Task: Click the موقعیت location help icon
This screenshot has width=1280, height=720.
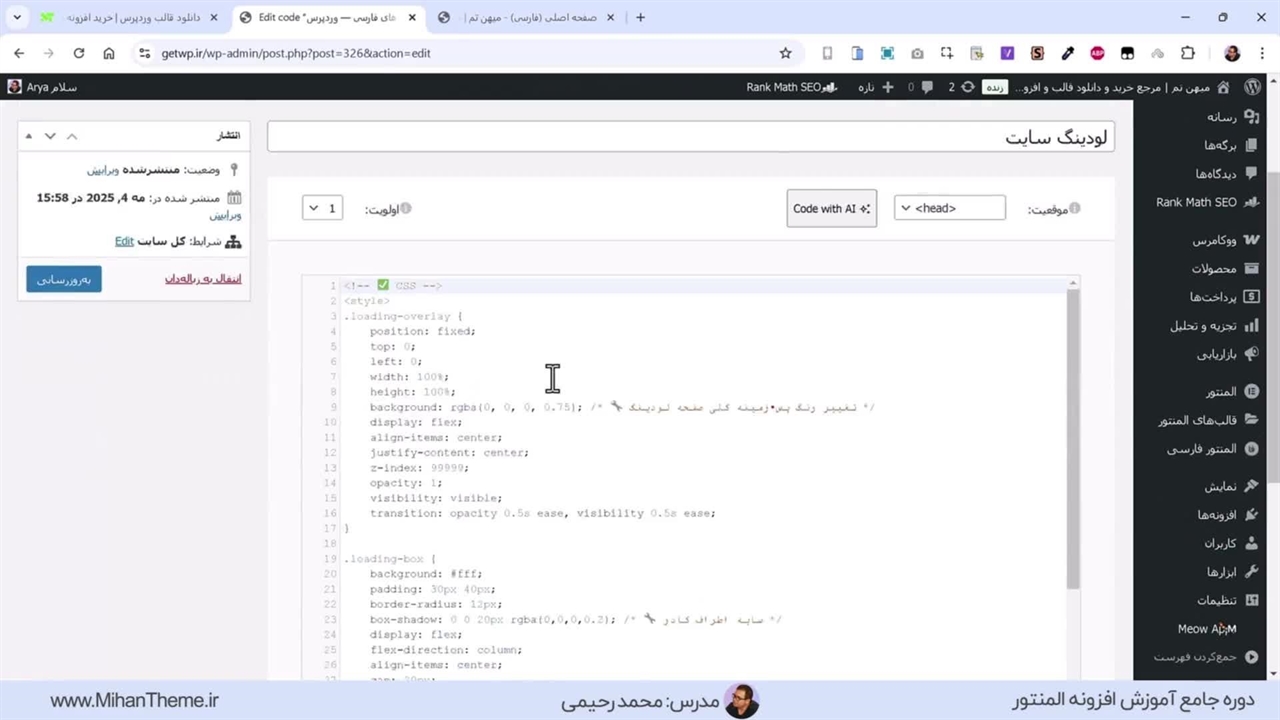Action: point(1075,208)
